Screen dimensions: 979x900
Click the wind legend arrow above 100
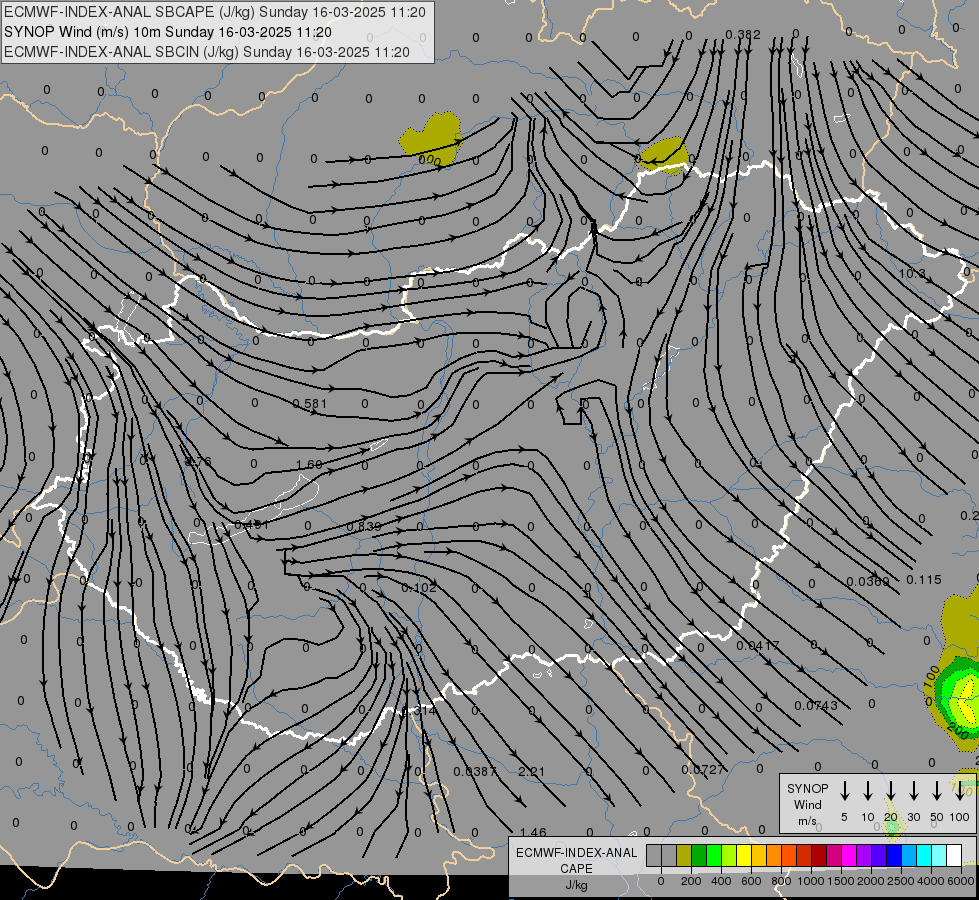pyautogui.click(x=960, y=790)
